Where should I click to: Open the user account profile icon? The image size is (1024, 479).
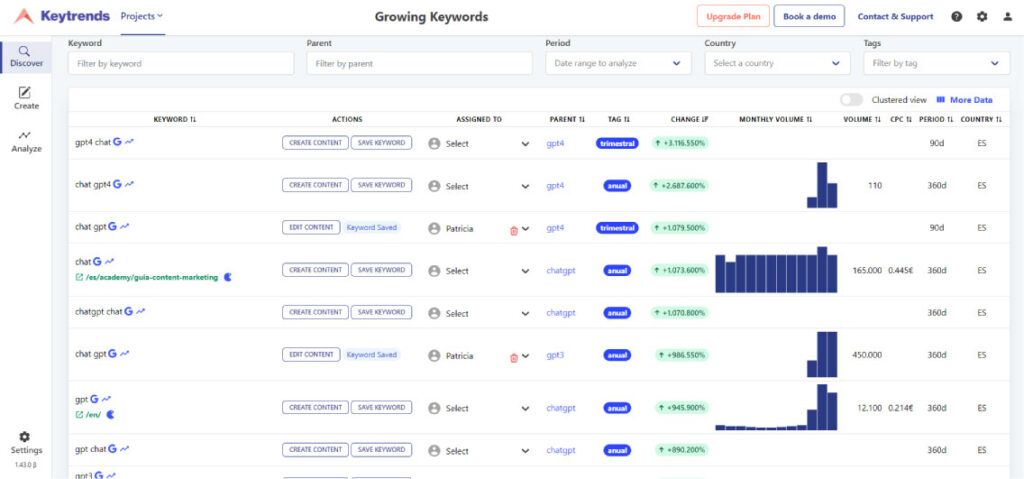click(x=1008, y=17)
